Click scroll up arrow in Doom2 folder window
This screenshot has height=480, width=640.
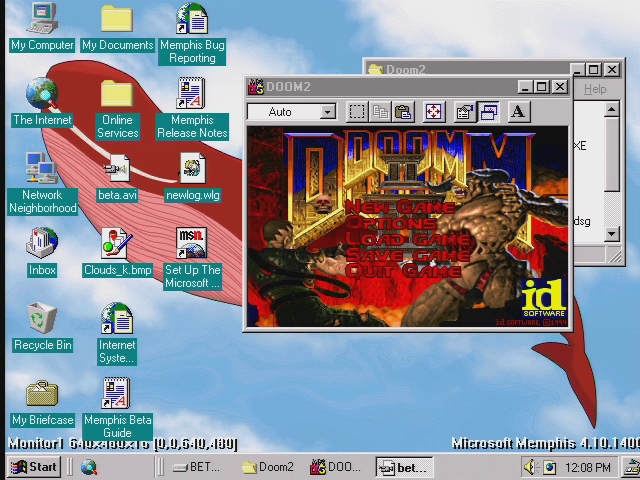click(x=611, y=109)
